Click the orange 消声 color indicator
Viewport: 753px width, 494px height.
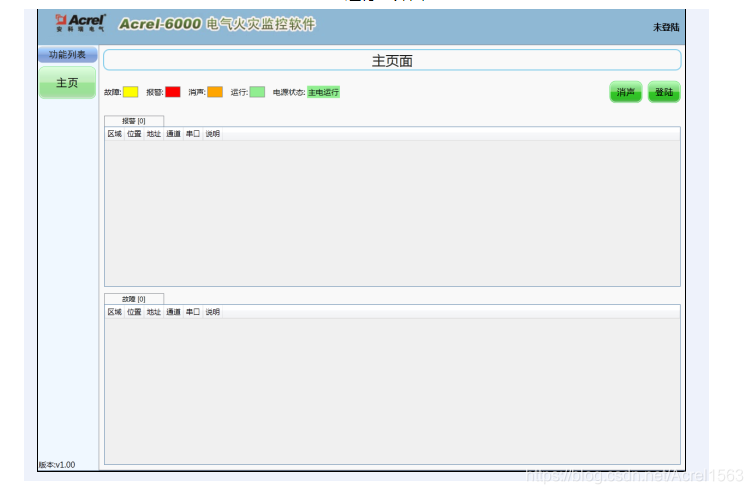coord(215,92)
